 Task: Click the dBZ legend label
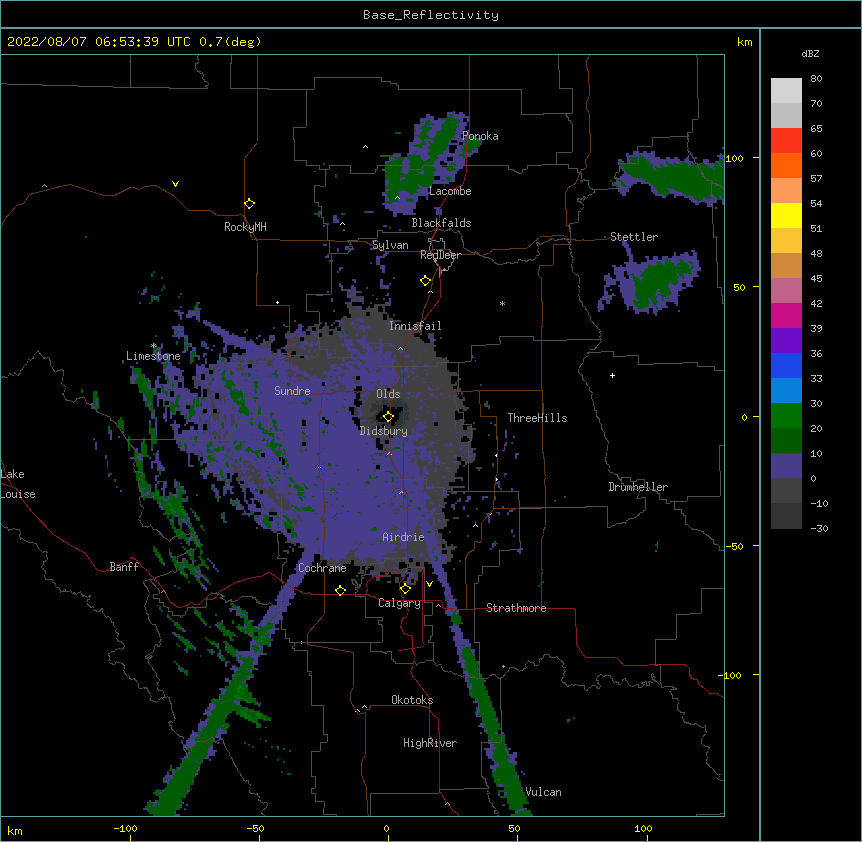pos(810,54)
